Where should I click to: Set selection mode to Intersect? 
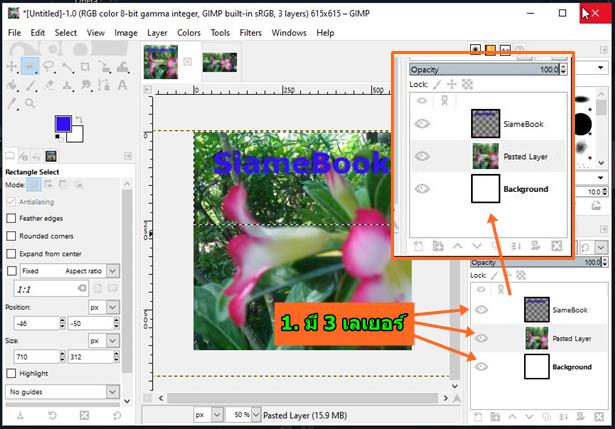point(79,184)
